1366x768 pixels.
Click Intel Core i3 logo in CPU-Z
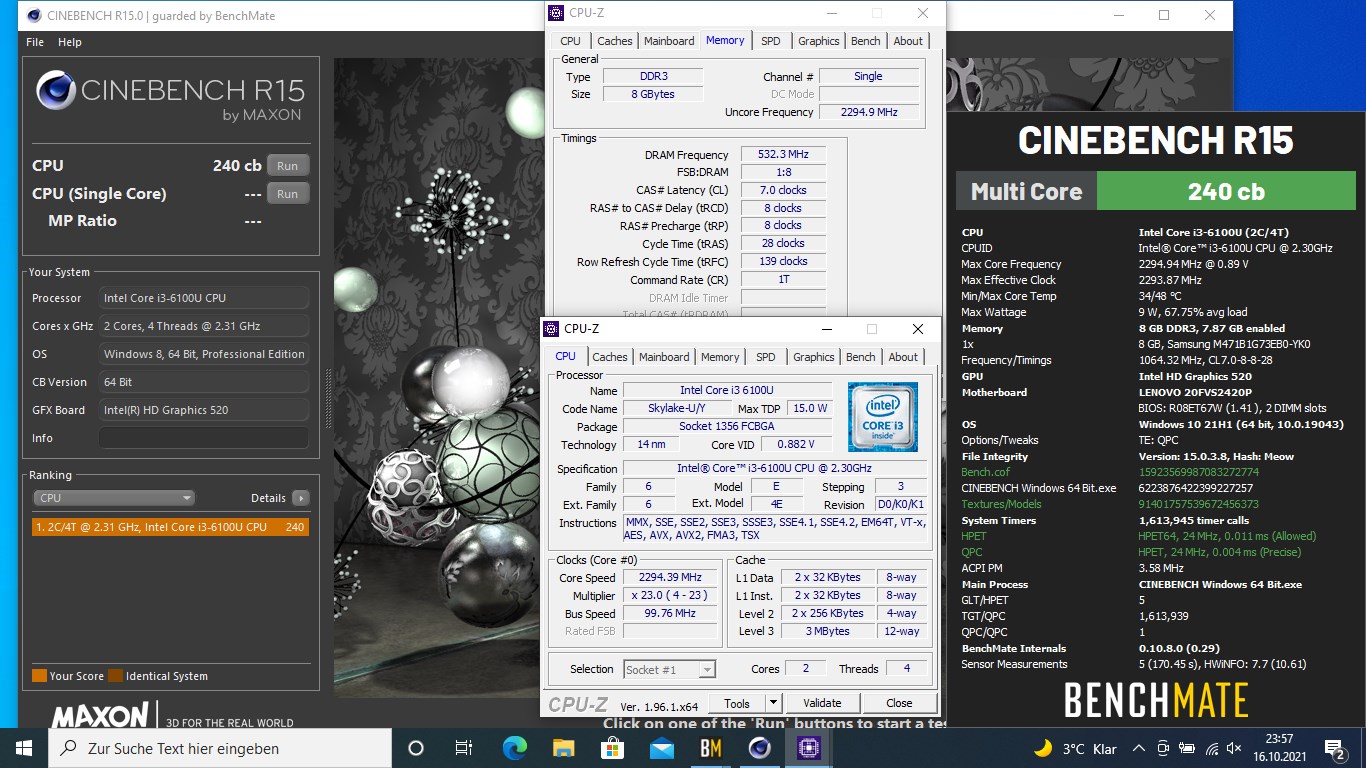tap(882, 416)
